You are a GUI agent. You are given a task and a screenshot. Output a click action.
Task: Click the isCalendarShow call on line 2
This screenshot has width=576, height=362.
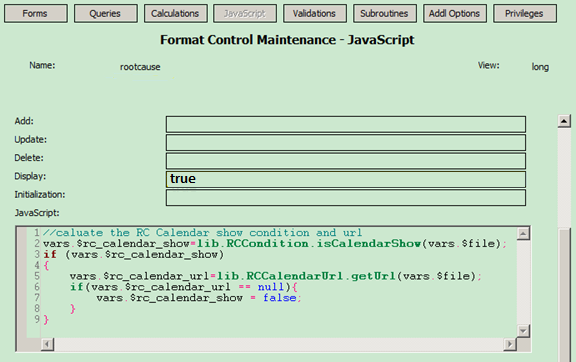coord(368,244)
